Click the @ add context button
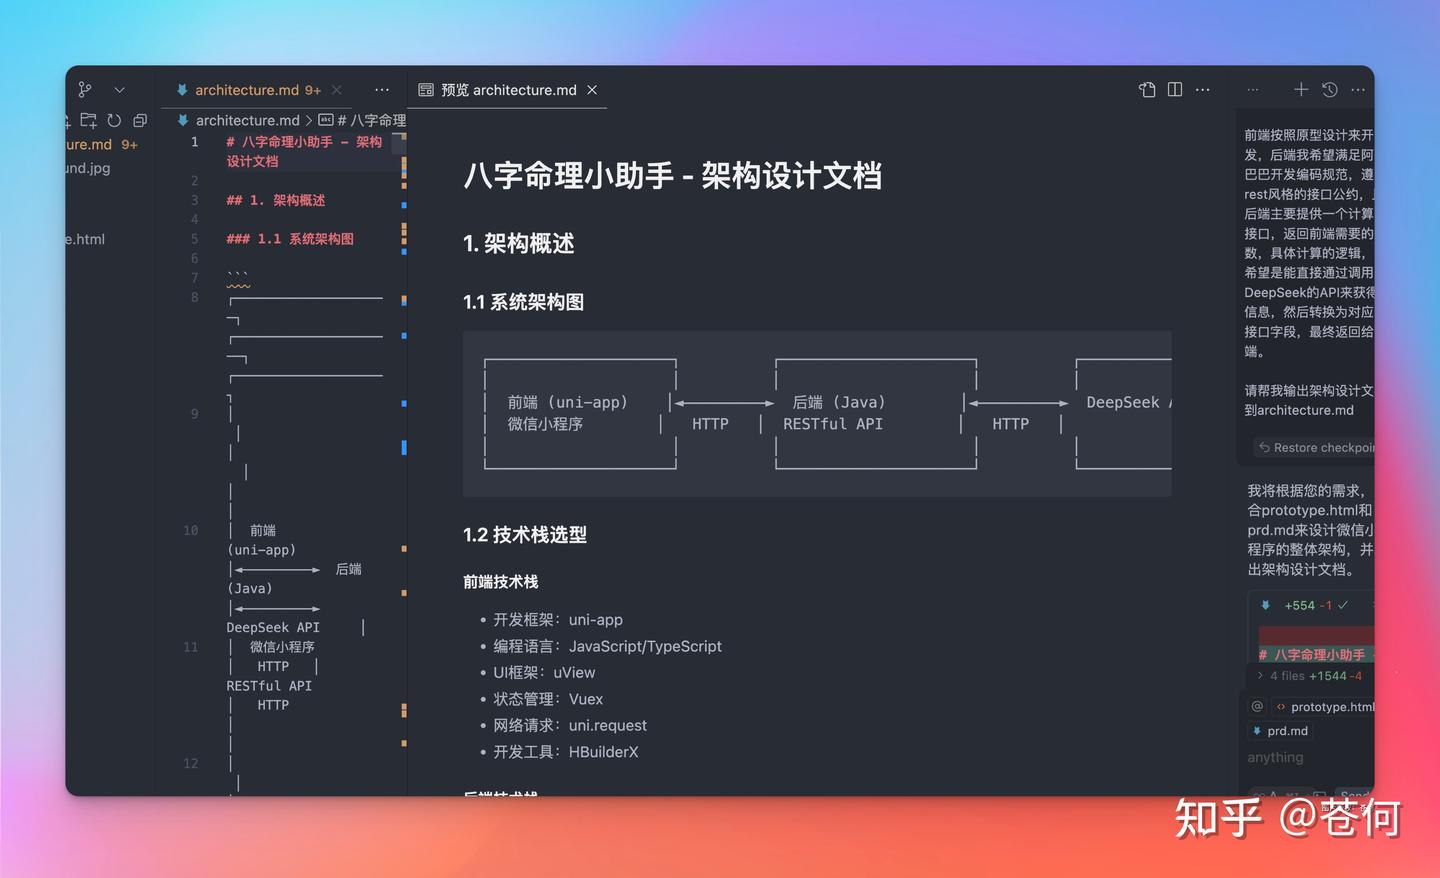The width and height of the screenshot is (1440, 878). 1257,706
